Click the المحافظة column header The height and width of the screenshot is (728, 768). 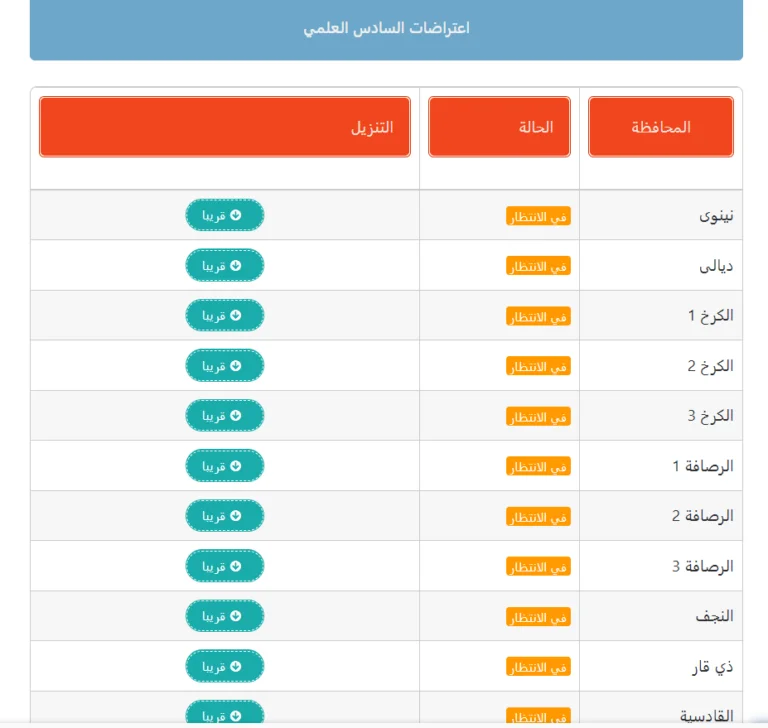pyautogui.click(x=661, y=127)
